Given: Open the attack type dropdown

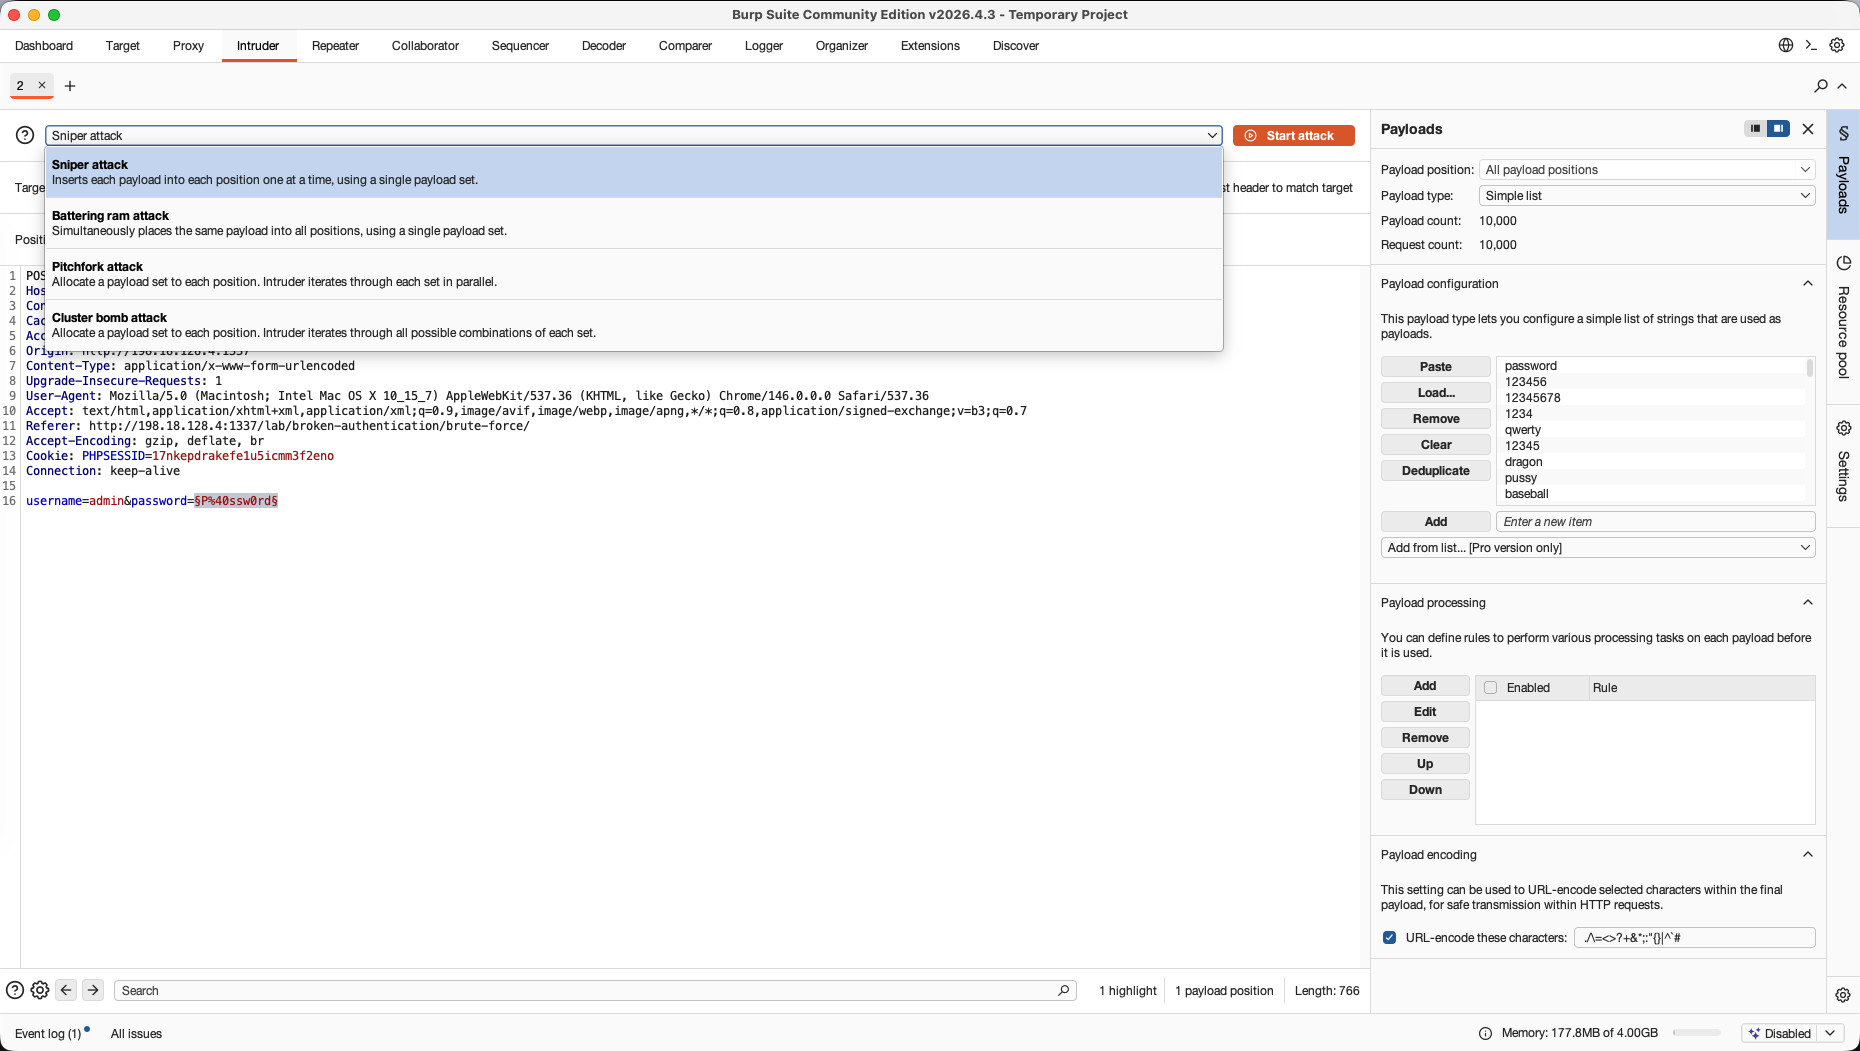Looking at the screenshot, I should (634, 135).
